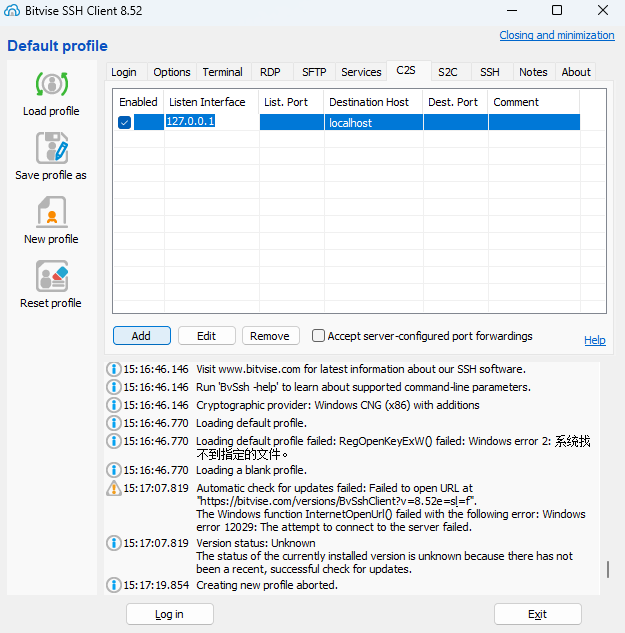This screenshot has width=625, height=633.
Task: Open the SFTP tab
Action: (314, 72)
